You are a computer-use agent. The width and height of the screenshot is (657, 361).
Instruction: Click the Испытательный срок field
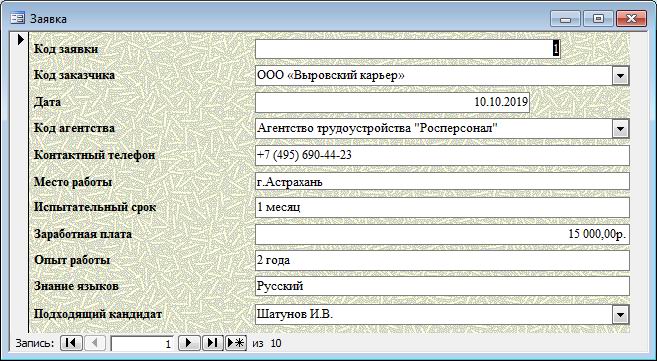tap(442, 207)
